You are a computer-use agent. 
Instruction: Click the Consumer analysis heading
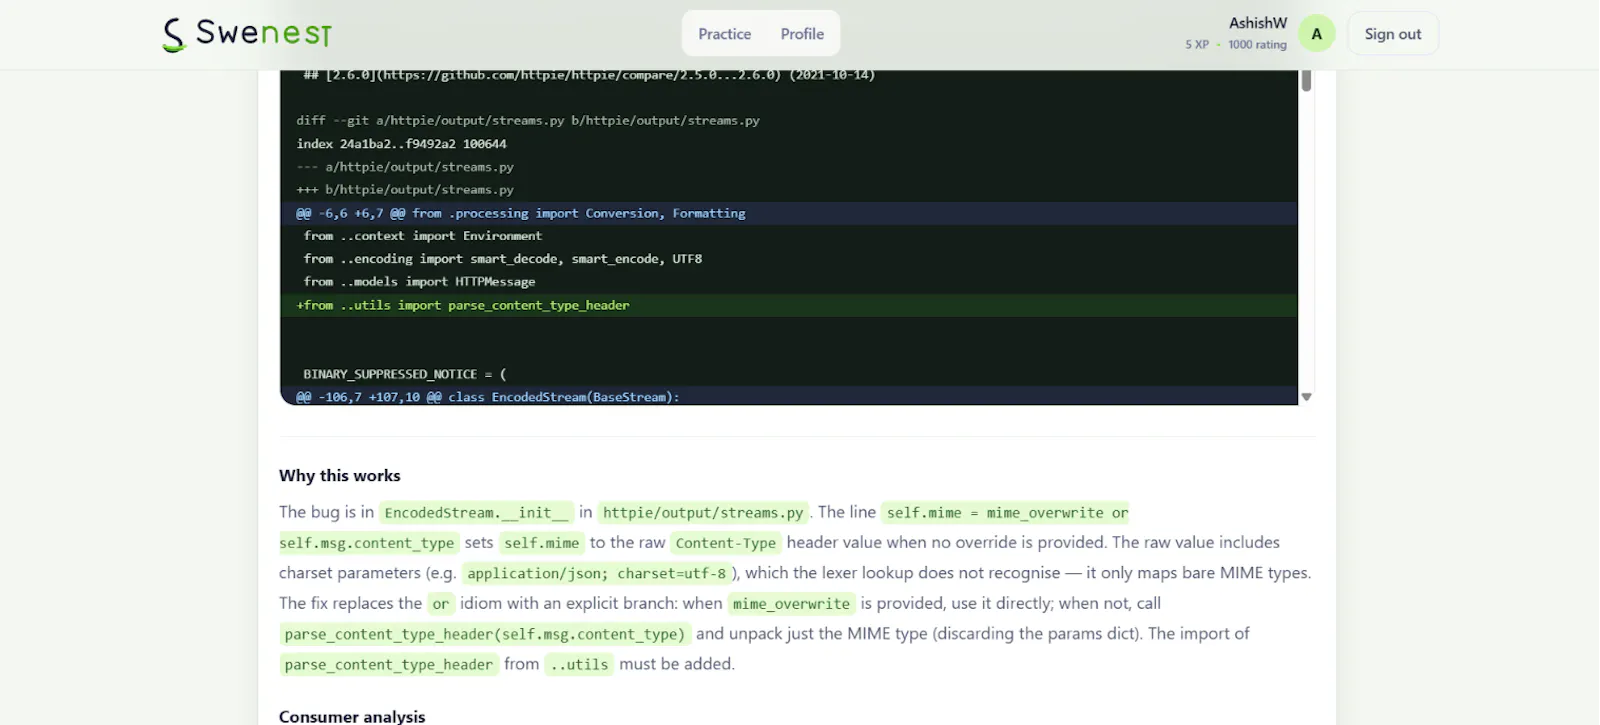pos(352,716)
